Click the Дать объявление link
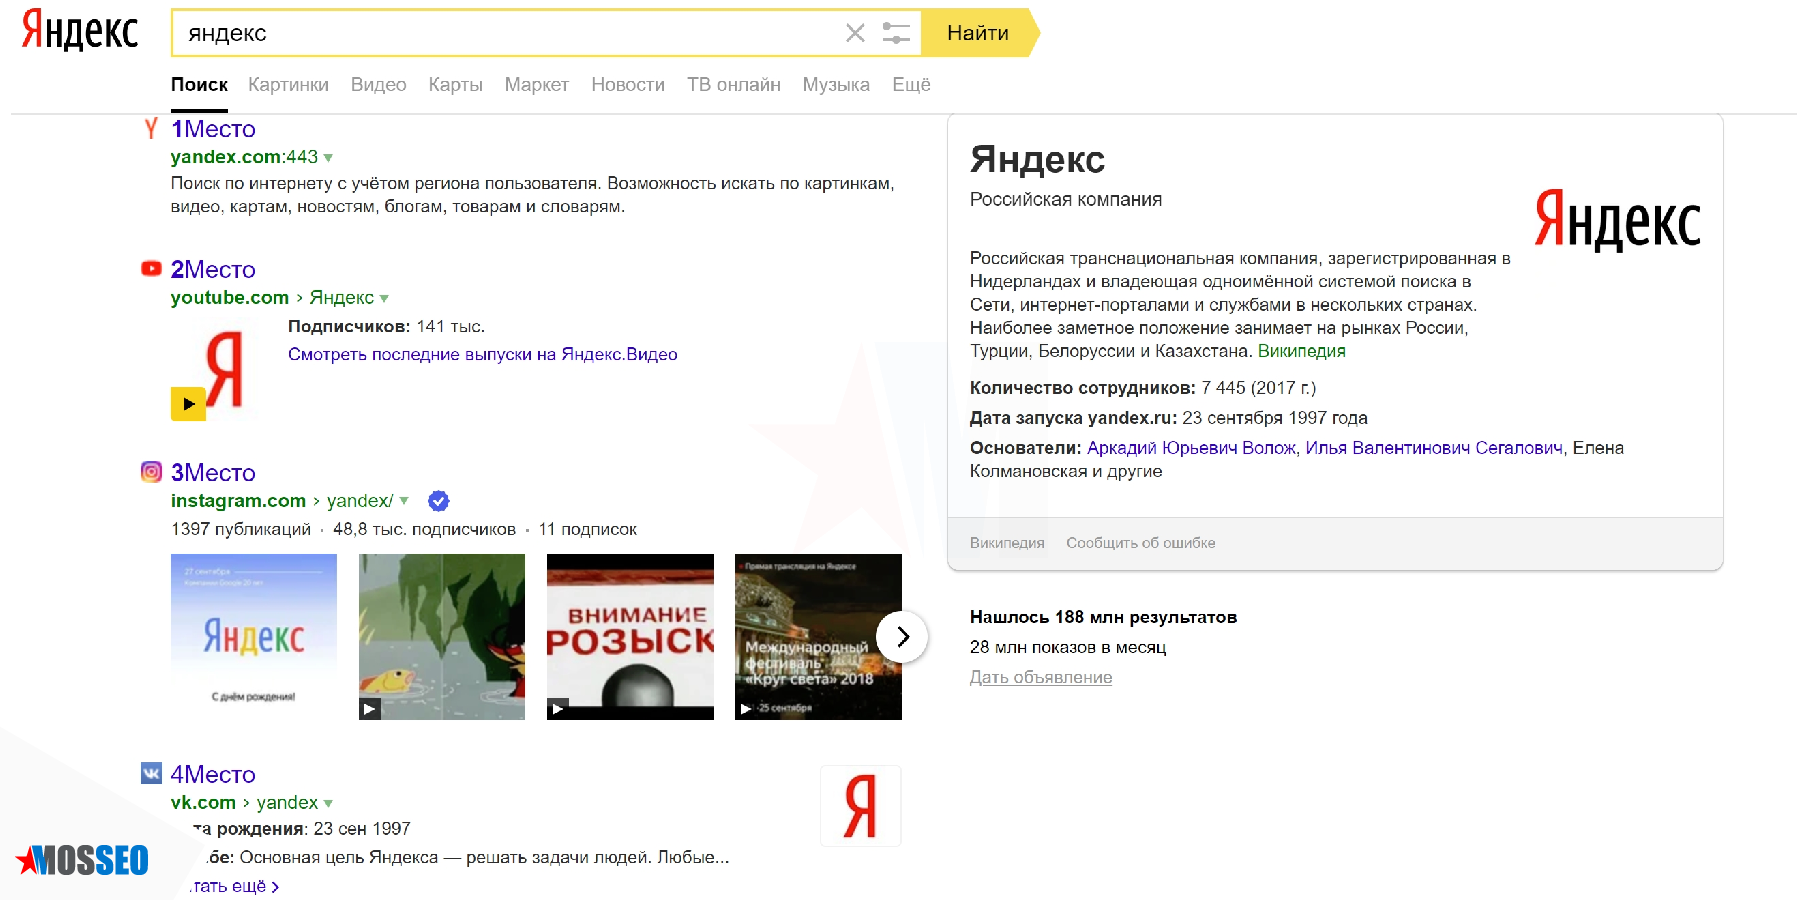1797x900 pixels. coord(1040,677)
